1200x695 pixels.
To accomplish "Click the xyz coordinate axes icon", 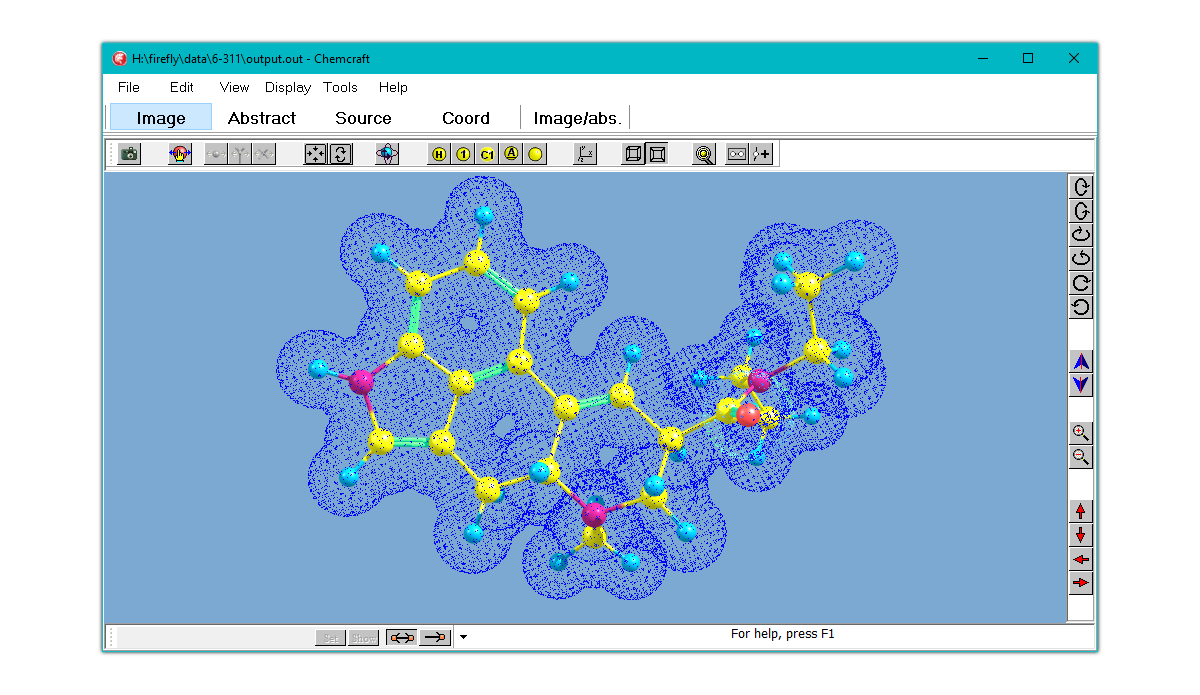I will [585, 154].
